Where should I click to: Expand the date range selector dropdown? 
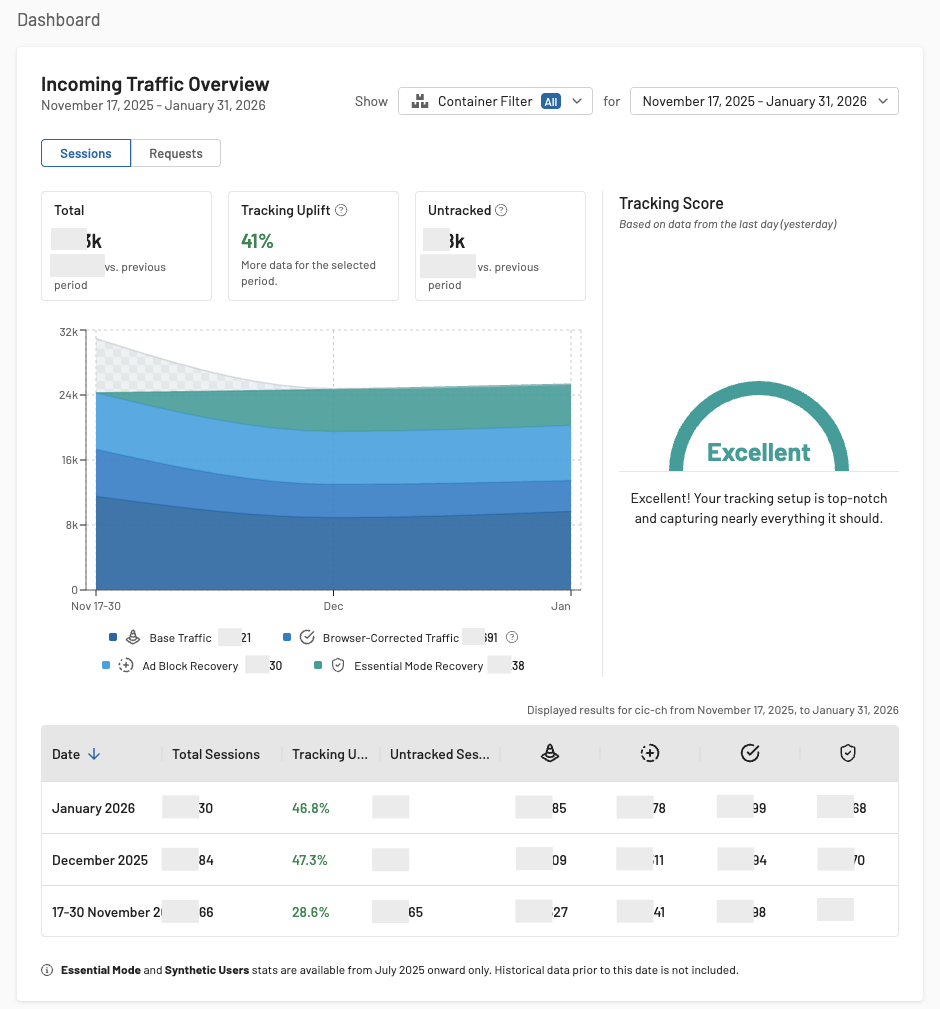(764, 101)
